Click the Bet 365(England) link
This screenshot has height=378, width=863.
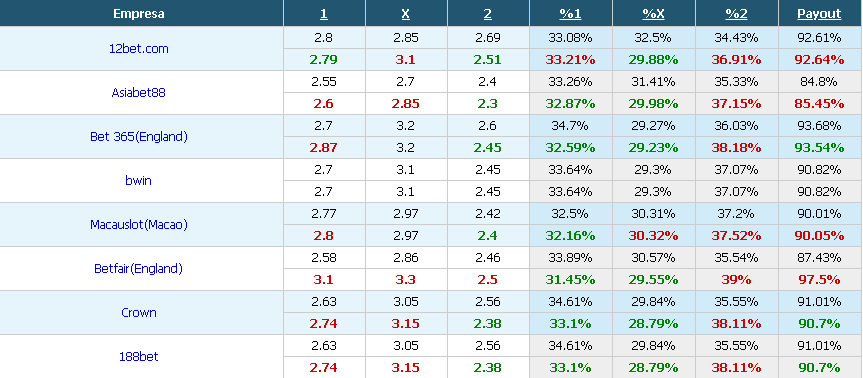(x=139, y=136)
